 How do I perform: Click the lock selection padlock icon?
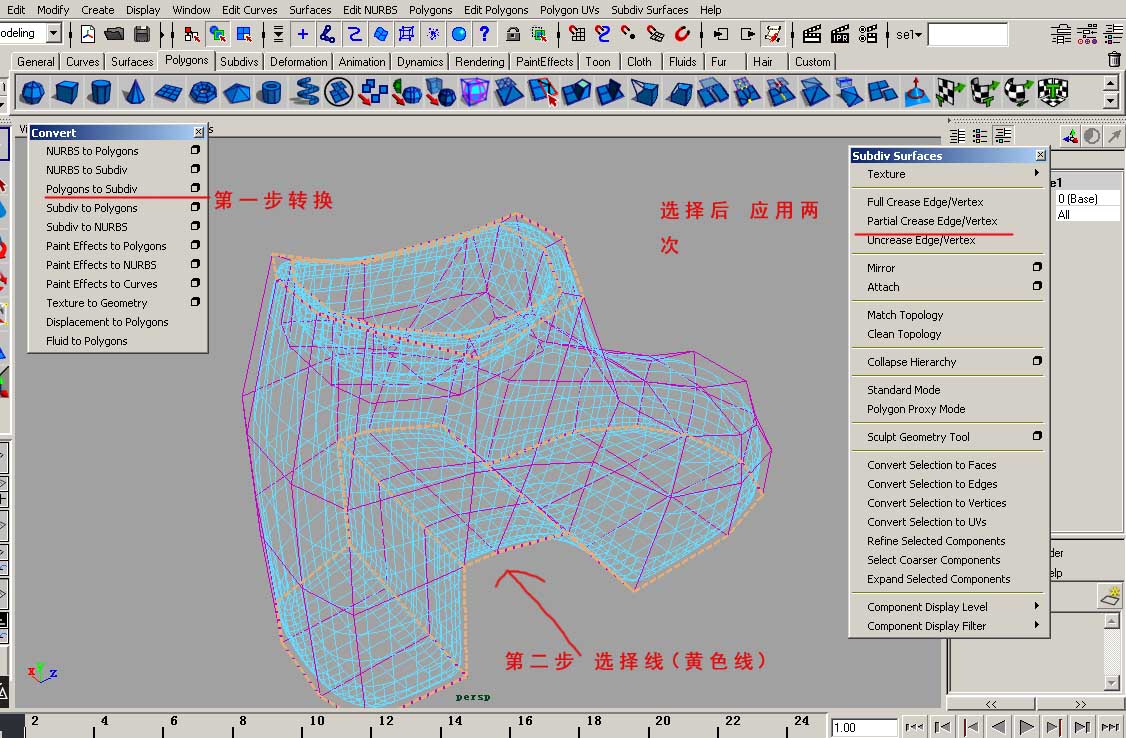coord(513,34)
